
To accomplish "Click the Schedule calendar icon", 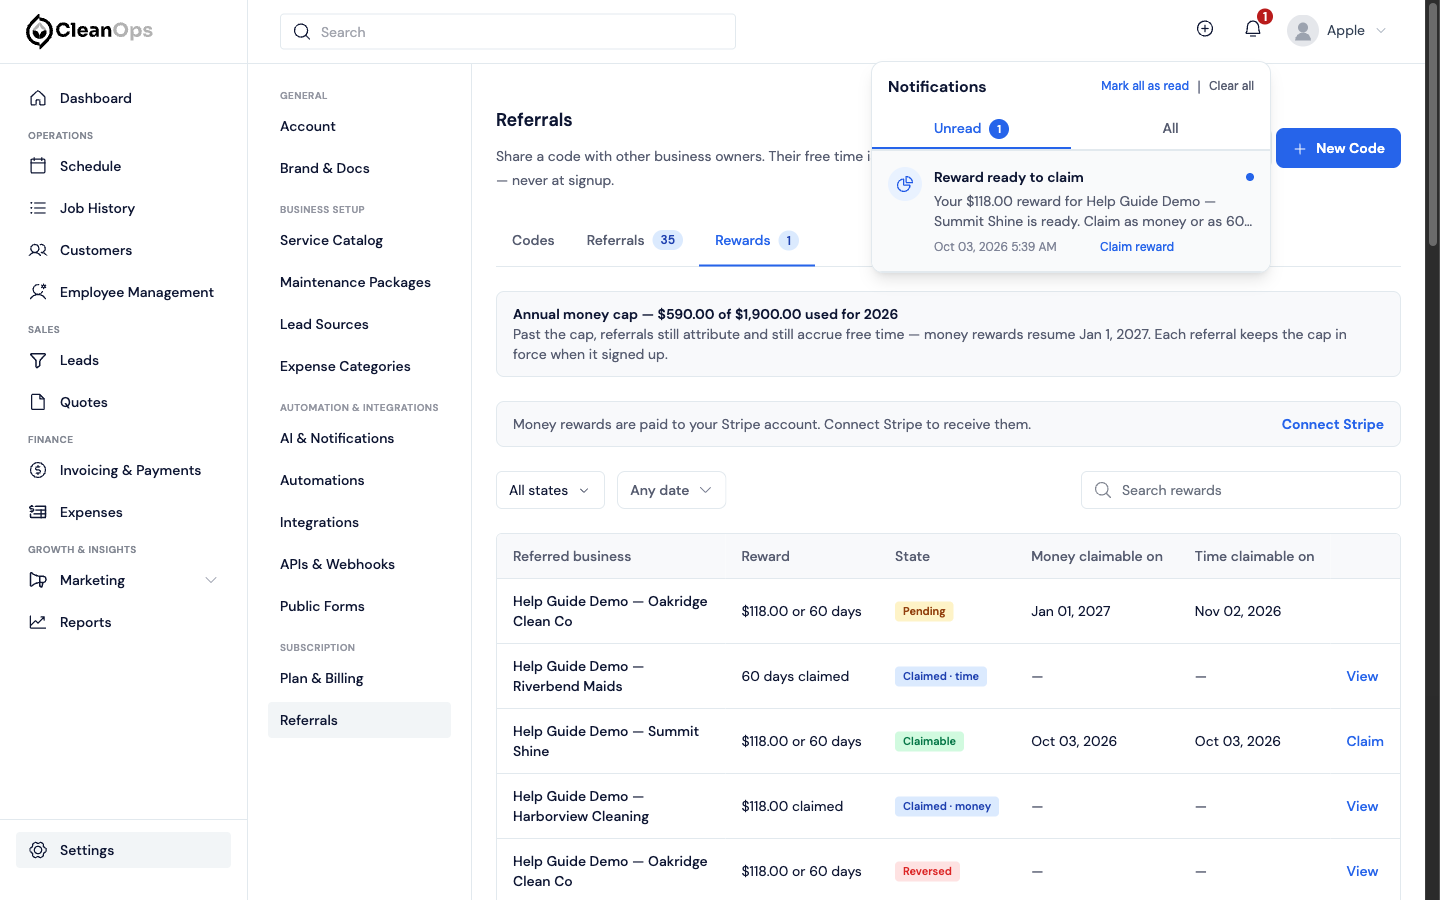I will pos(38,166).
